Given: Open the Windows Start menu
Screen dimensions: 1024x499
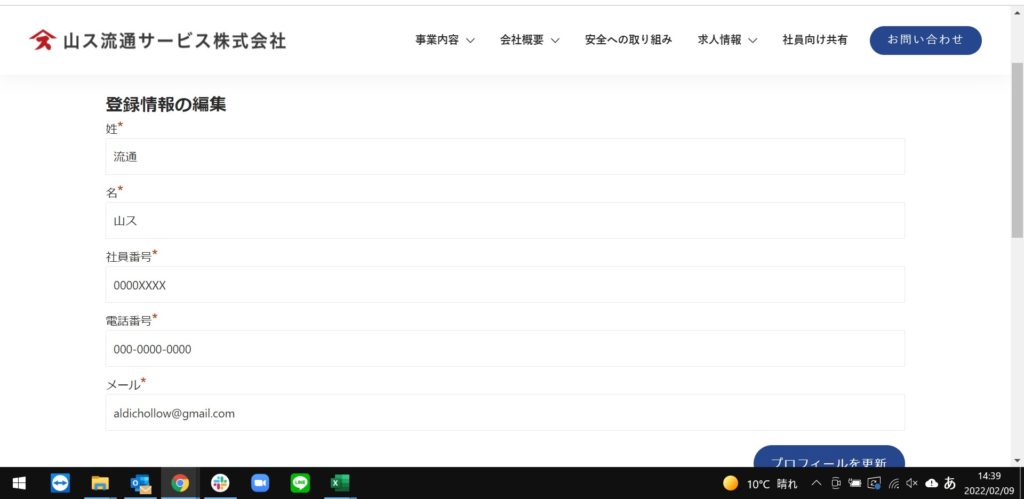Looking at the screenshot, I should click(19, 483).
